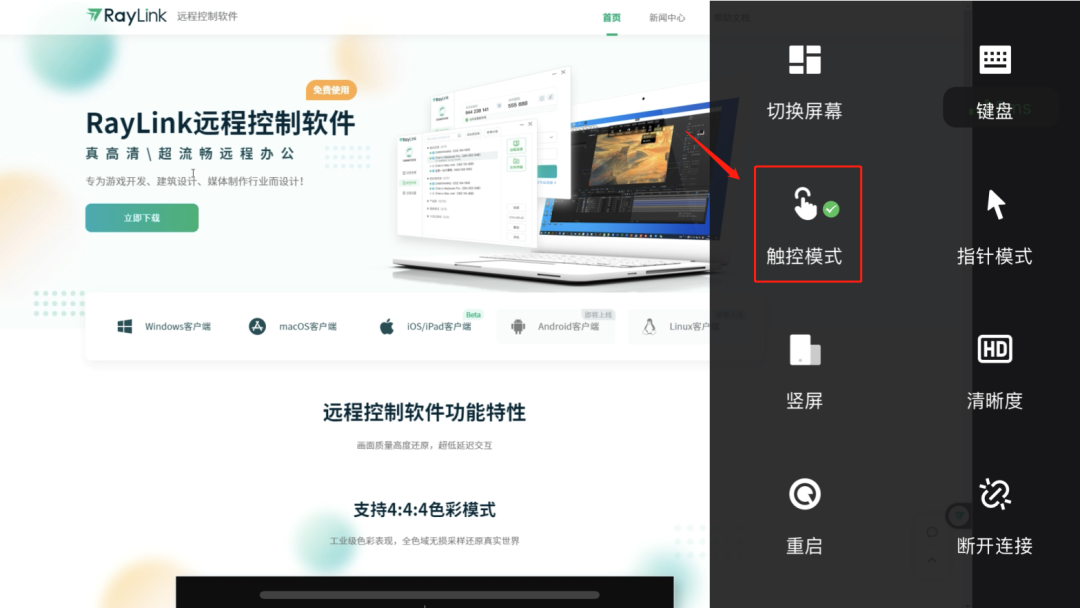This screenshot has width=1080, height=608.
Task: Click the RayLink logo in header
Action: point(127,16)
